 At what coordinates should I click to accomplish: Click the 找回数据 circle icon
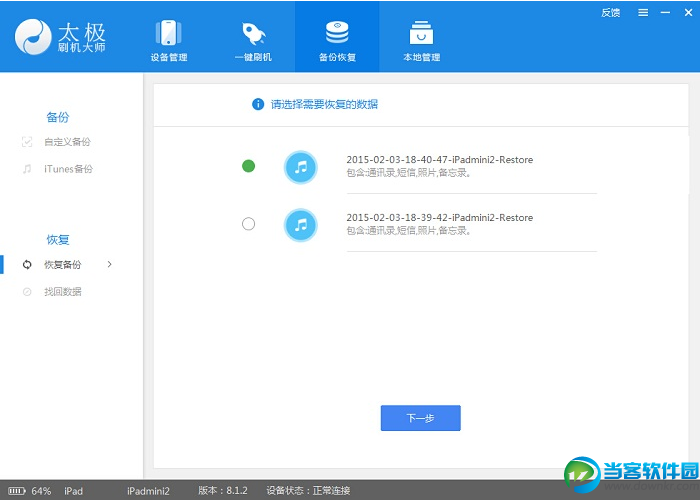point(27,292)
